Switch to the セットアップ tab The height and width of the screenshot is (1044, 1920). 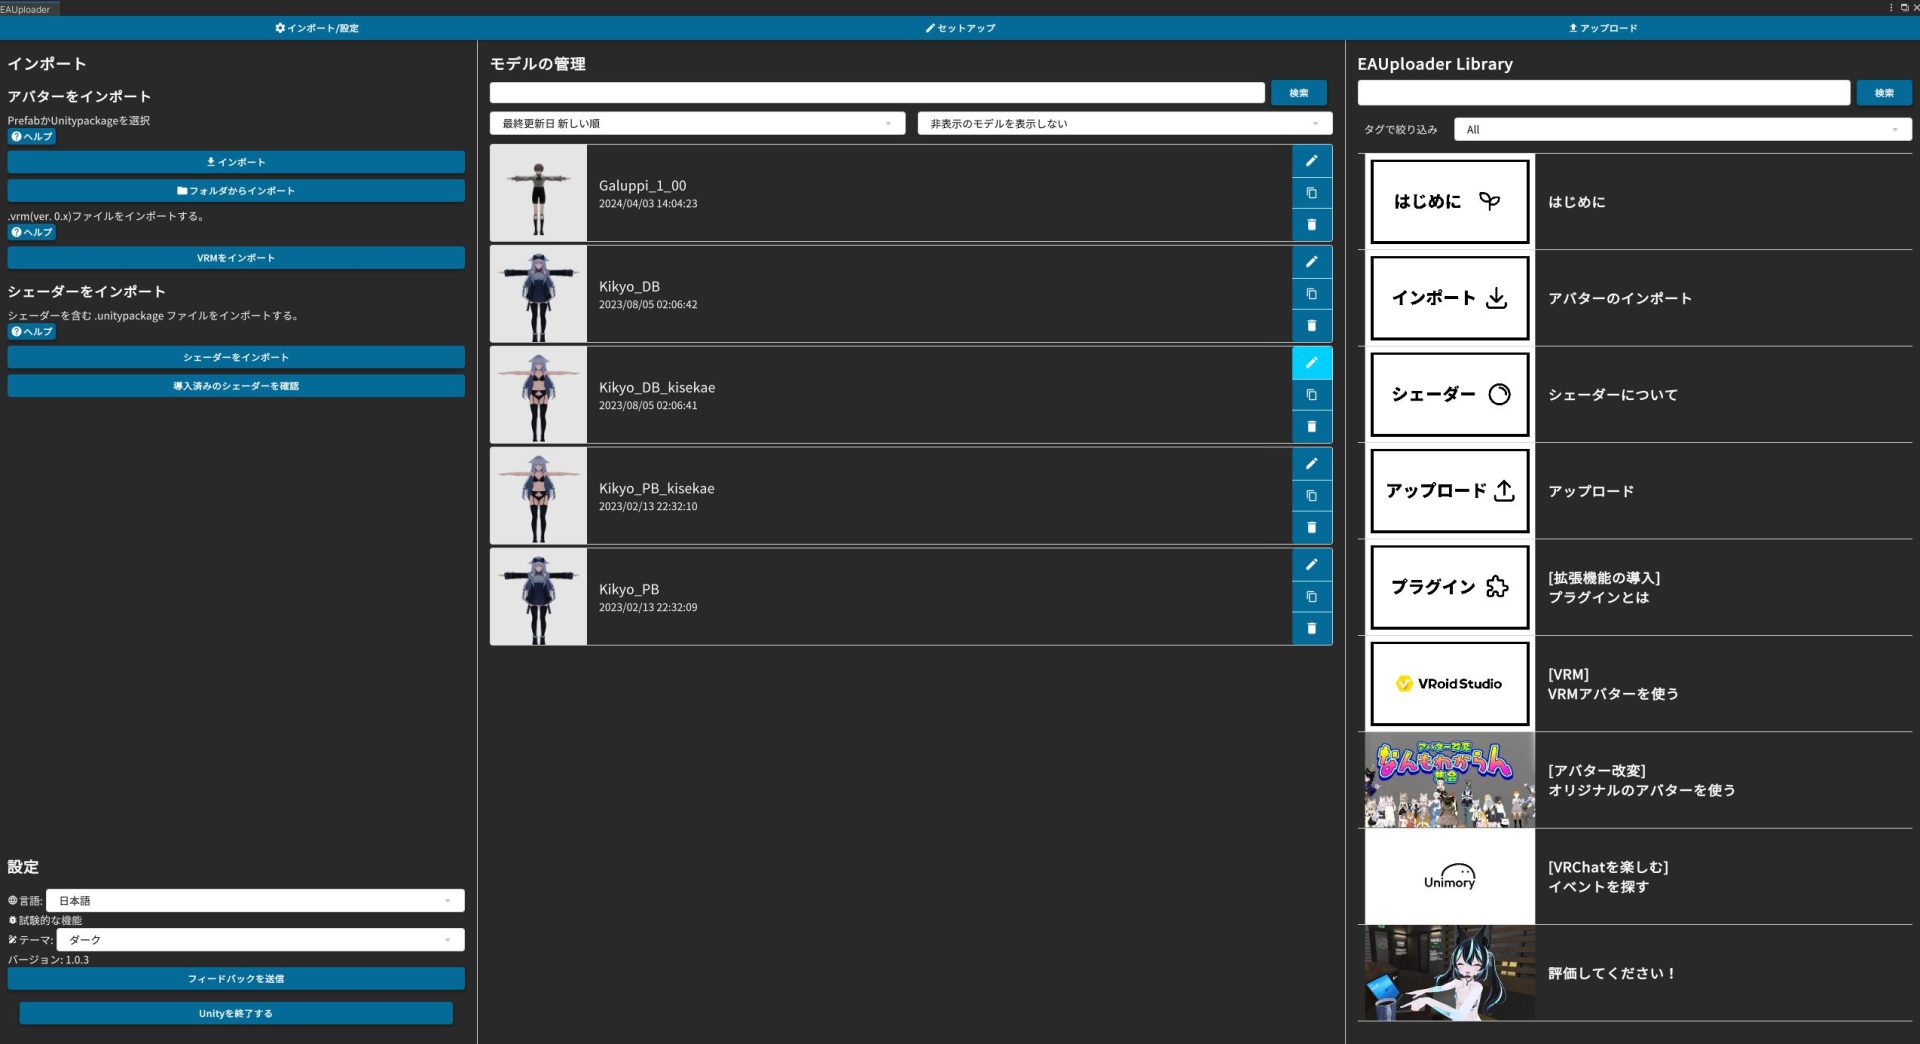960,28
